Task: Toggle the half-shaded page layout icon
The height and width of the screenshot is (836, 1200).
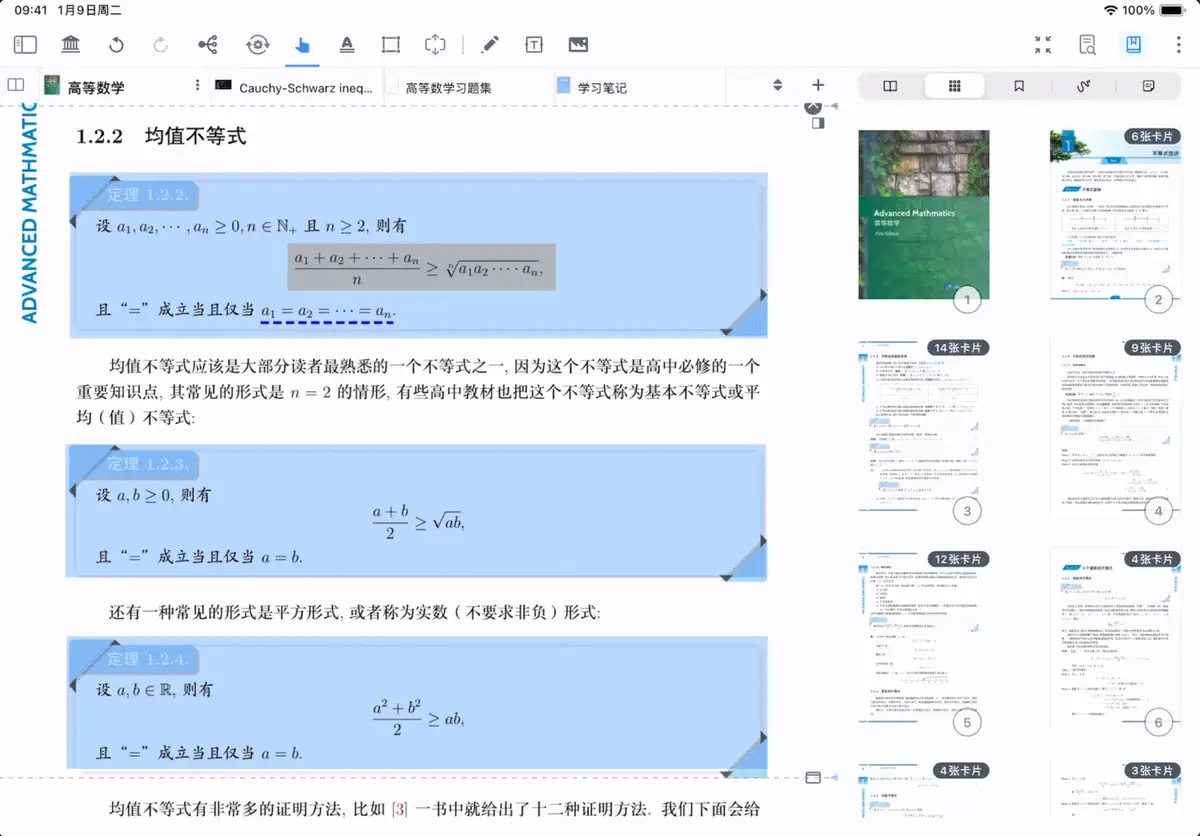Action: click(x=818, y=124)
